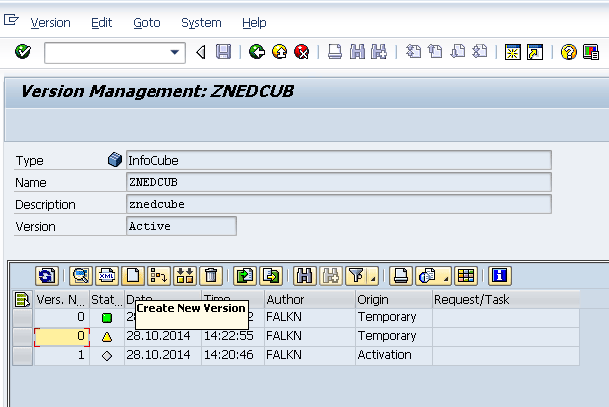Open the Help menu
Image resolution: width=609 pixels, height=407 pixels.
(x=254, y=23)
